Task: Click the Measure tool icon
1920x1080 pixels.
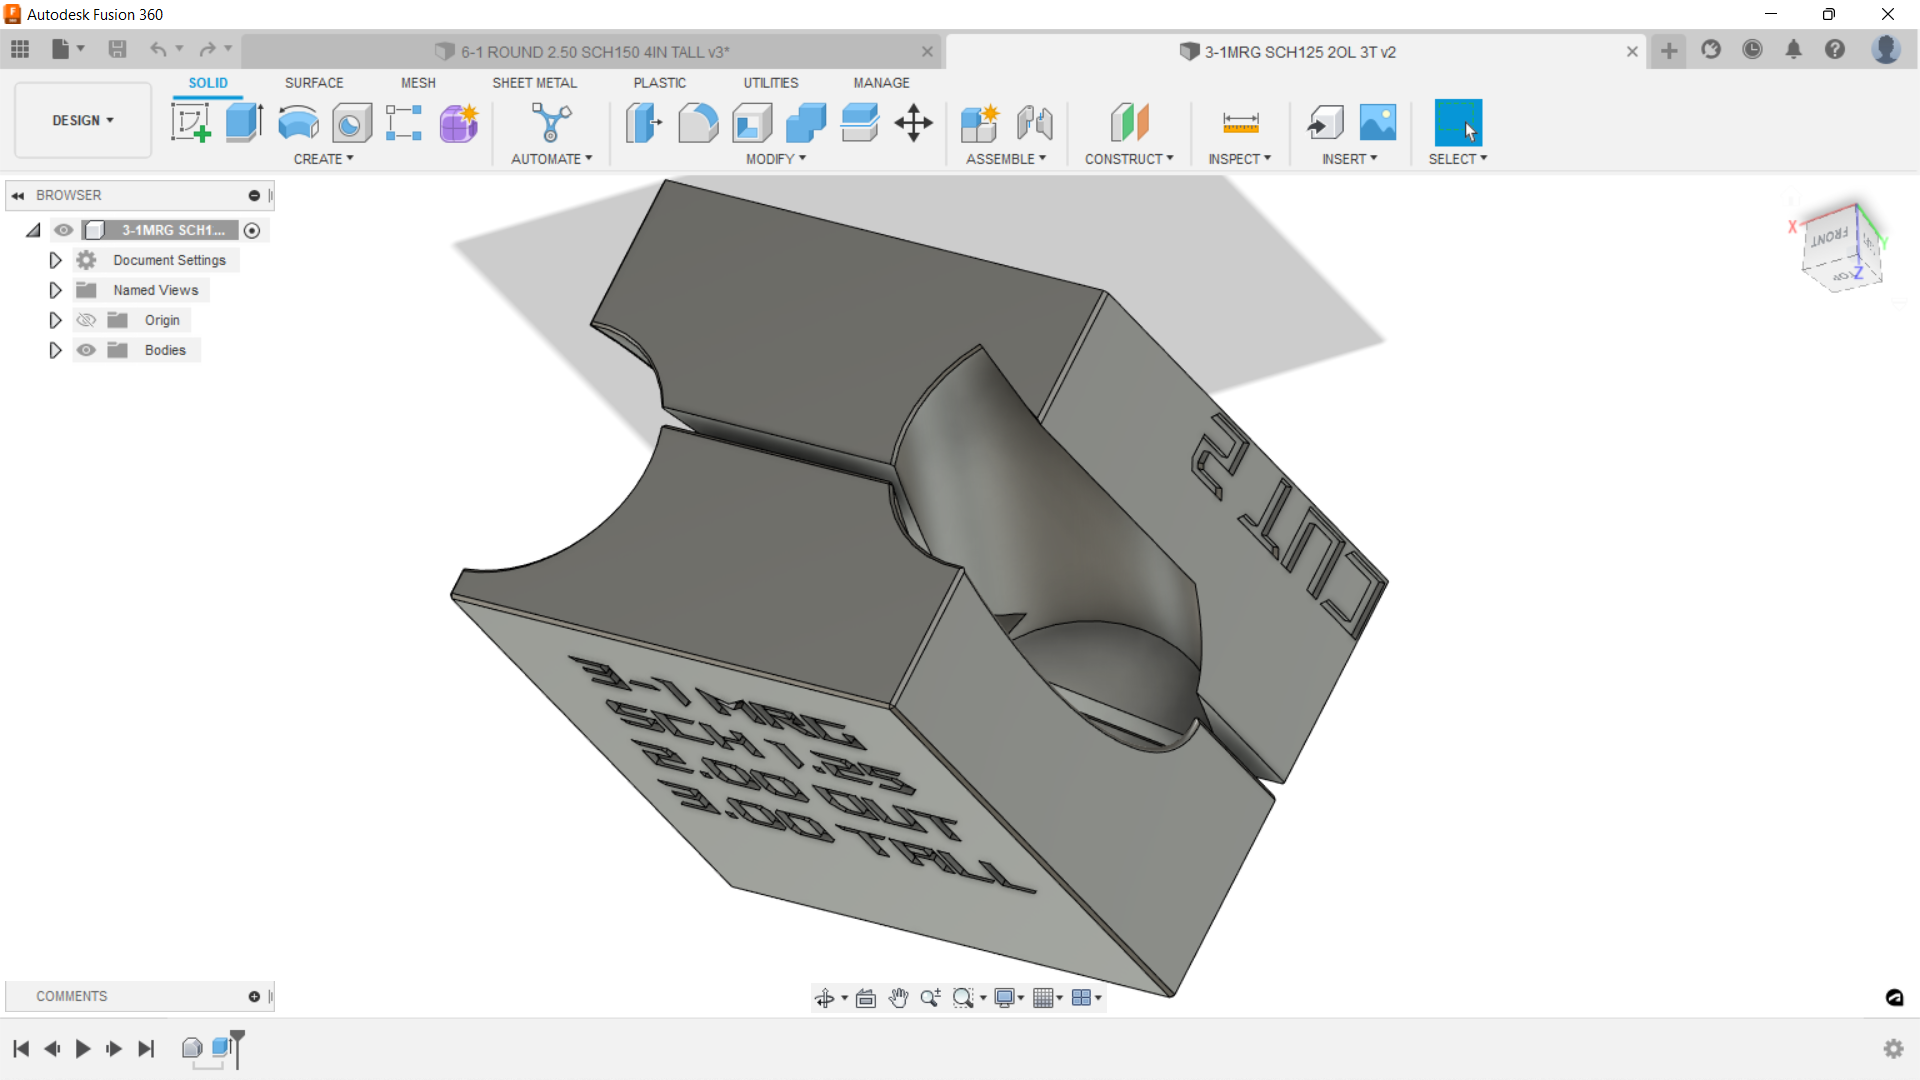Action: point(1240,123)
